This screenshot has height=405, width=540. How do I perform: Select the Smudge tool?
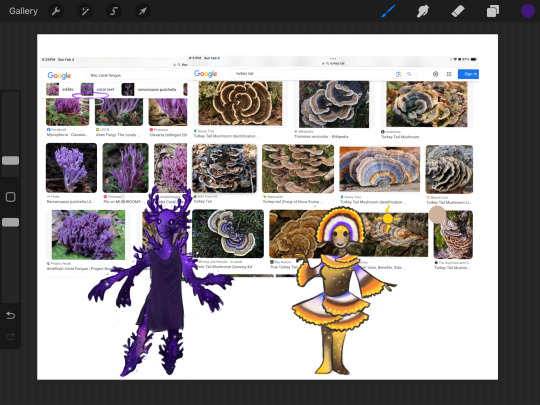(x=423, y=11)
